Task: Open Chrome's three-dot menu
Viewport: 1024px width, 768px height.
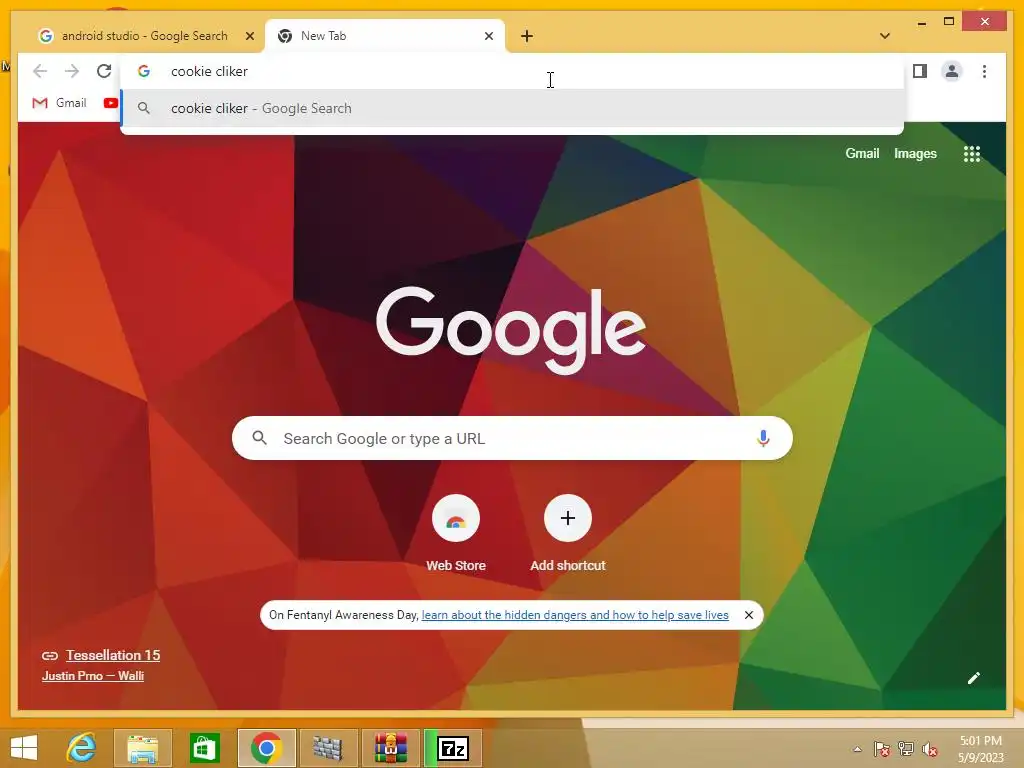Action: [x=984, y=71]
